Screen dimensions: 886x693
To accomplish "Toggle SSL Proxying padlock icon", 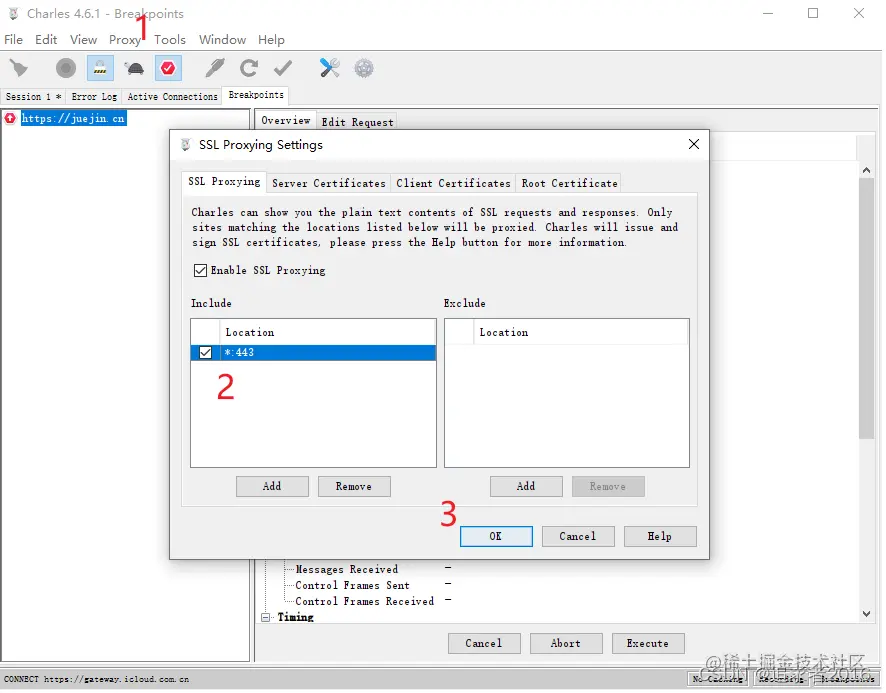I will click(x=100, y=68).
